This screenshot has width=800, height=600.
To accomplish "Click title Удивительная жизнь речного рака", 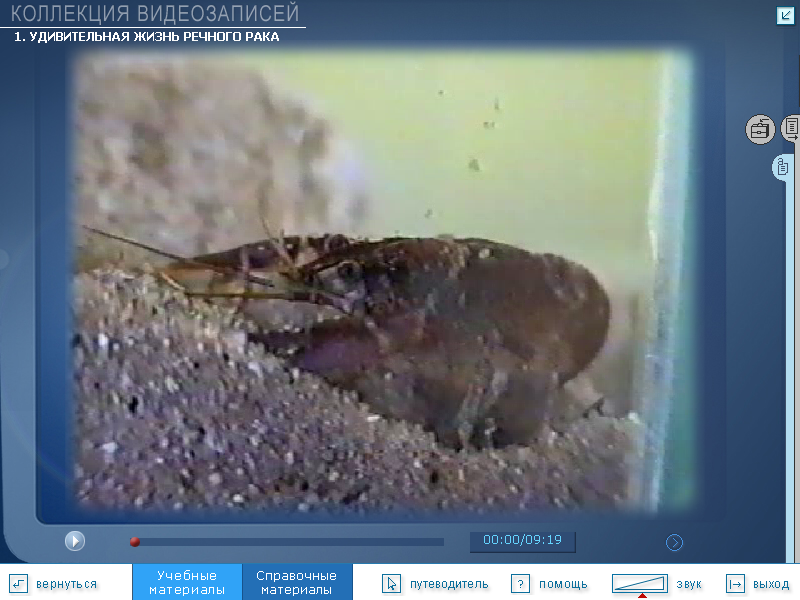I will tap(146, 37).
